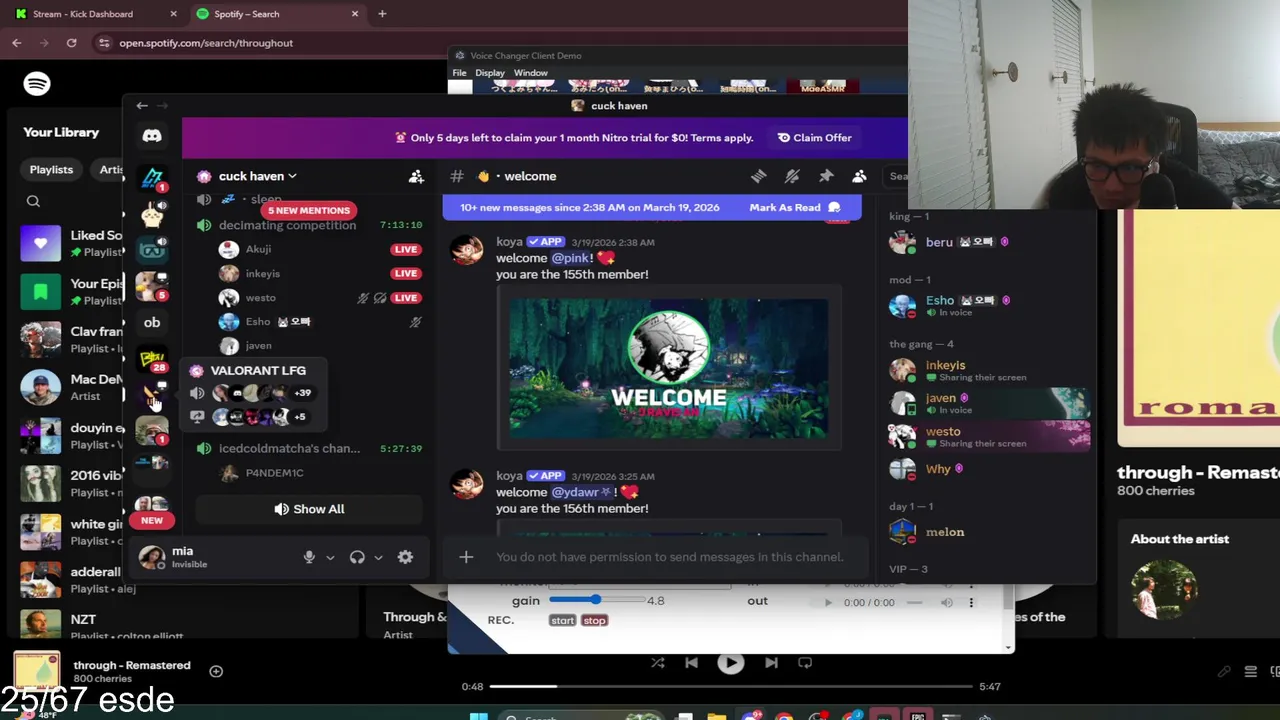Click browser address bar open.spotify.com
The image size is (1280, 720).
(x=206, y=43)
